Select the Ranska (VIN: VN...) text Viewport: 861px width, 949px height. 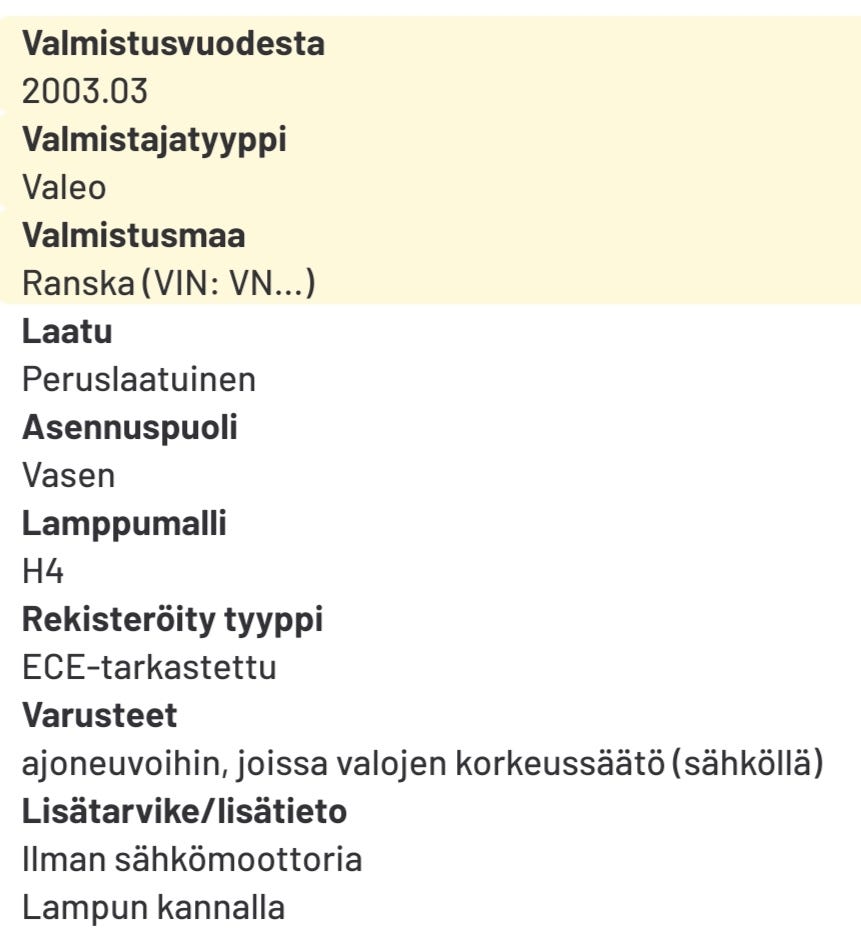click(169, 283)
